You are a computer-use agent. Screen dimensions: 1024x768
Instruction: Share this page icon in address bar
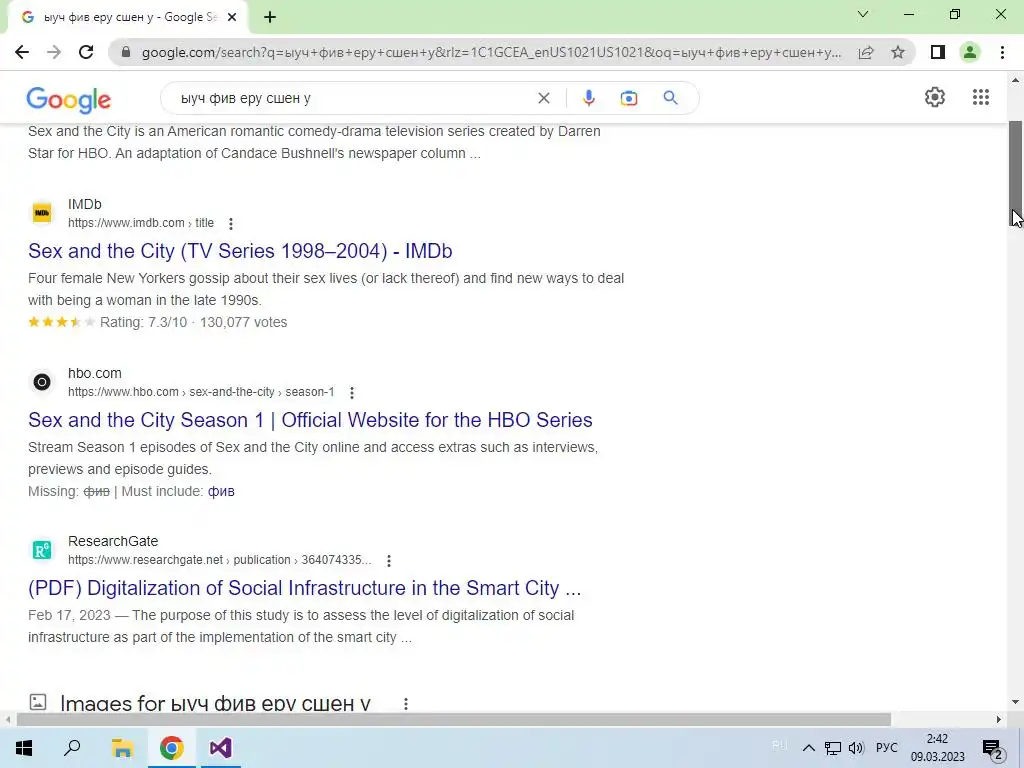(x=866, y=52)
